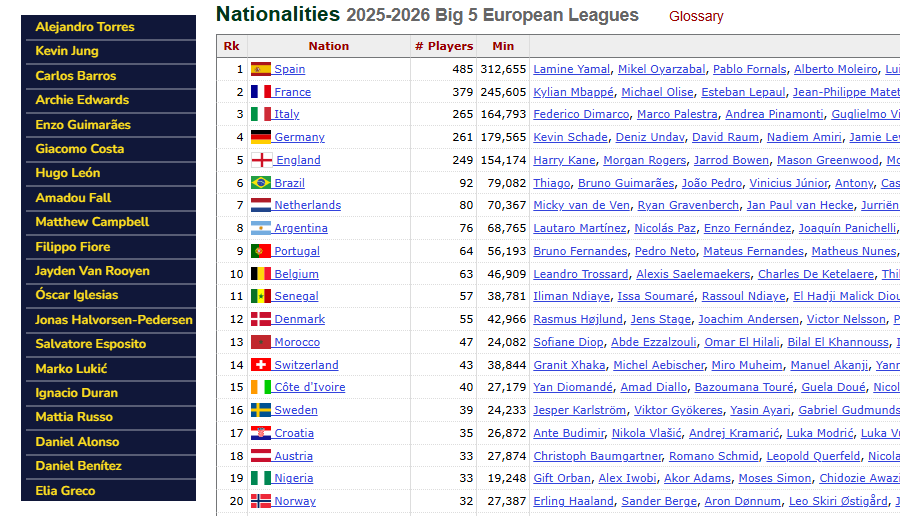The height and width of the screenshot is (516, 900).
Task: Click the Switzerland flag icon
Action: click(x=261, y=364)
